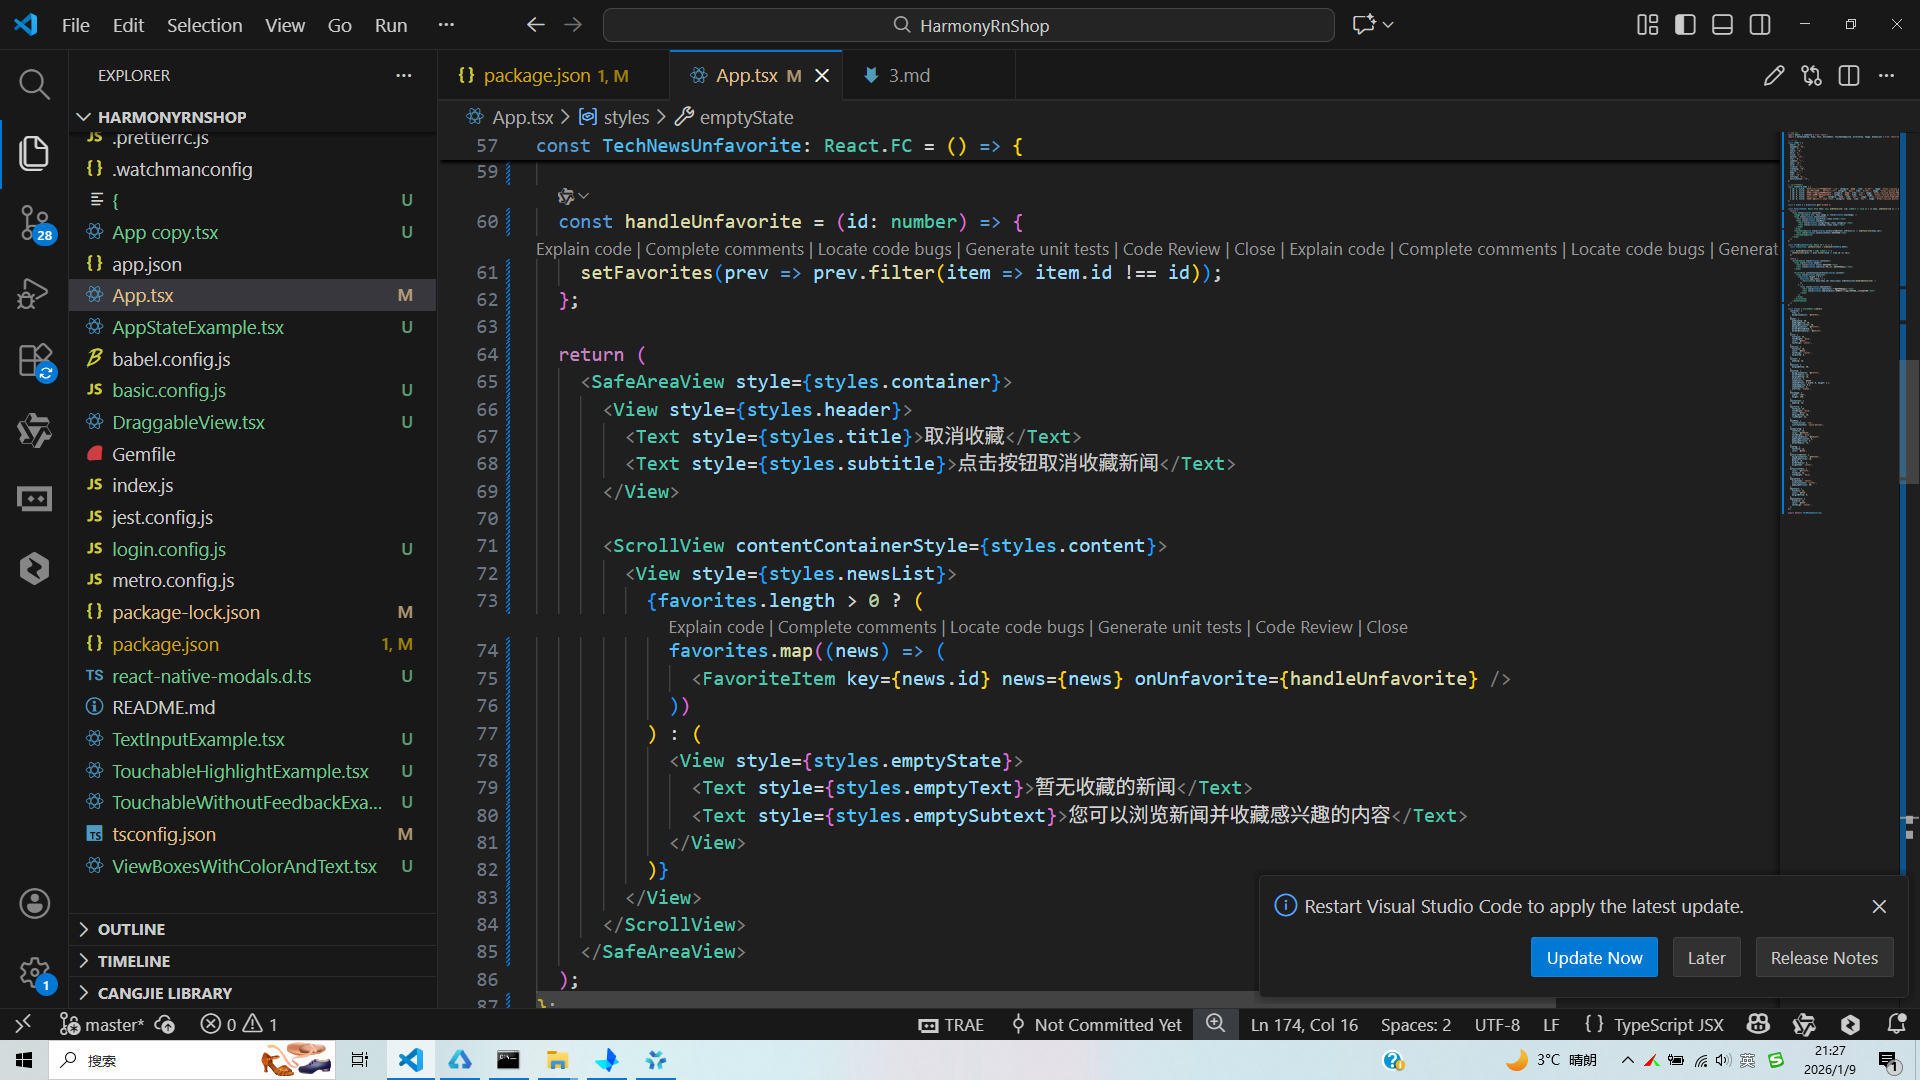Image resolution: width=1920 pixels, height=1080 pixels.
Task: Click the notifications bell in status bar
Action: coord(1896,1024)
